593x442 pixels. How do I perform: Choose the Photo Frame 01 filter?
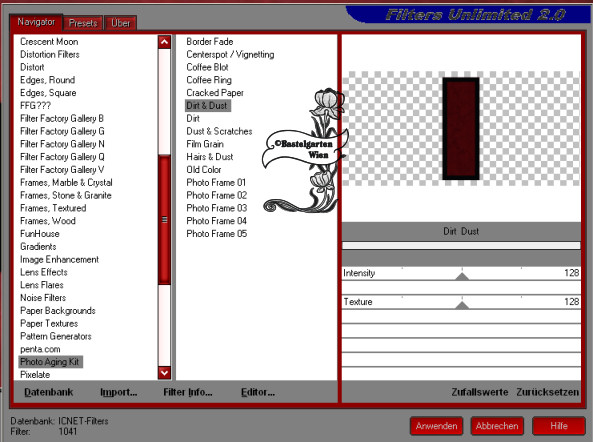click(216, 183)
